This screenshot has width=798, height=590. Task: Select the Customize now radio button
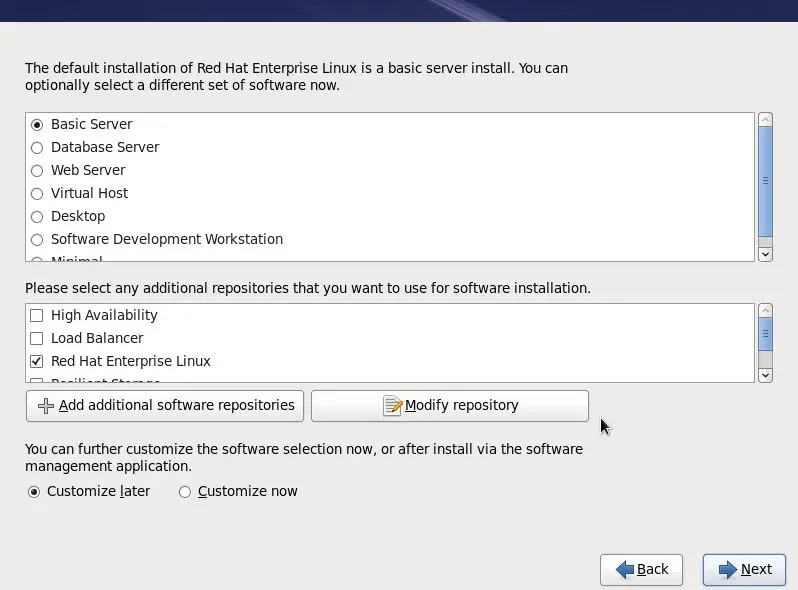coord(185,492)
